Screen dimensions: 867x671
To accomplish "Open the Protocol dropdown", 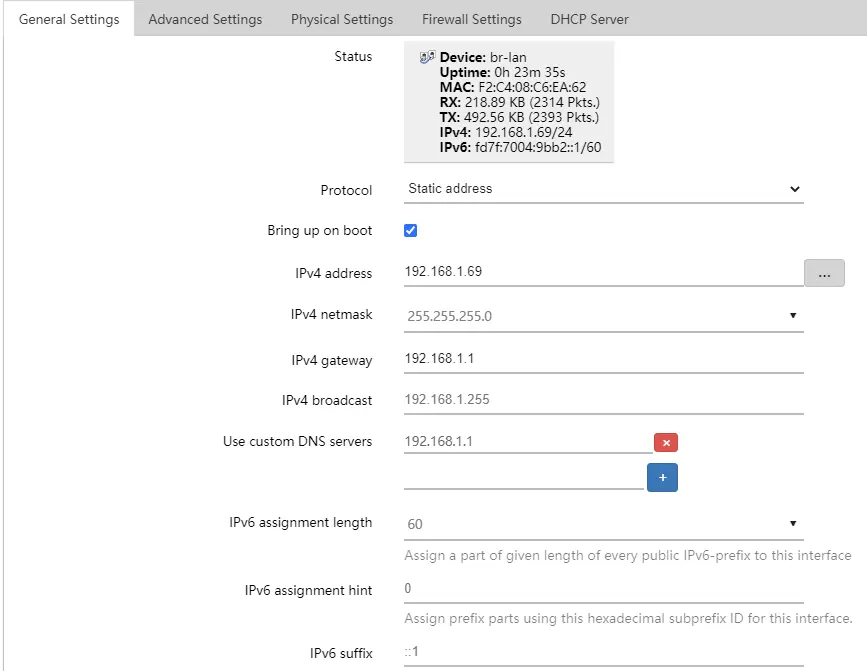I will [603, 189].
